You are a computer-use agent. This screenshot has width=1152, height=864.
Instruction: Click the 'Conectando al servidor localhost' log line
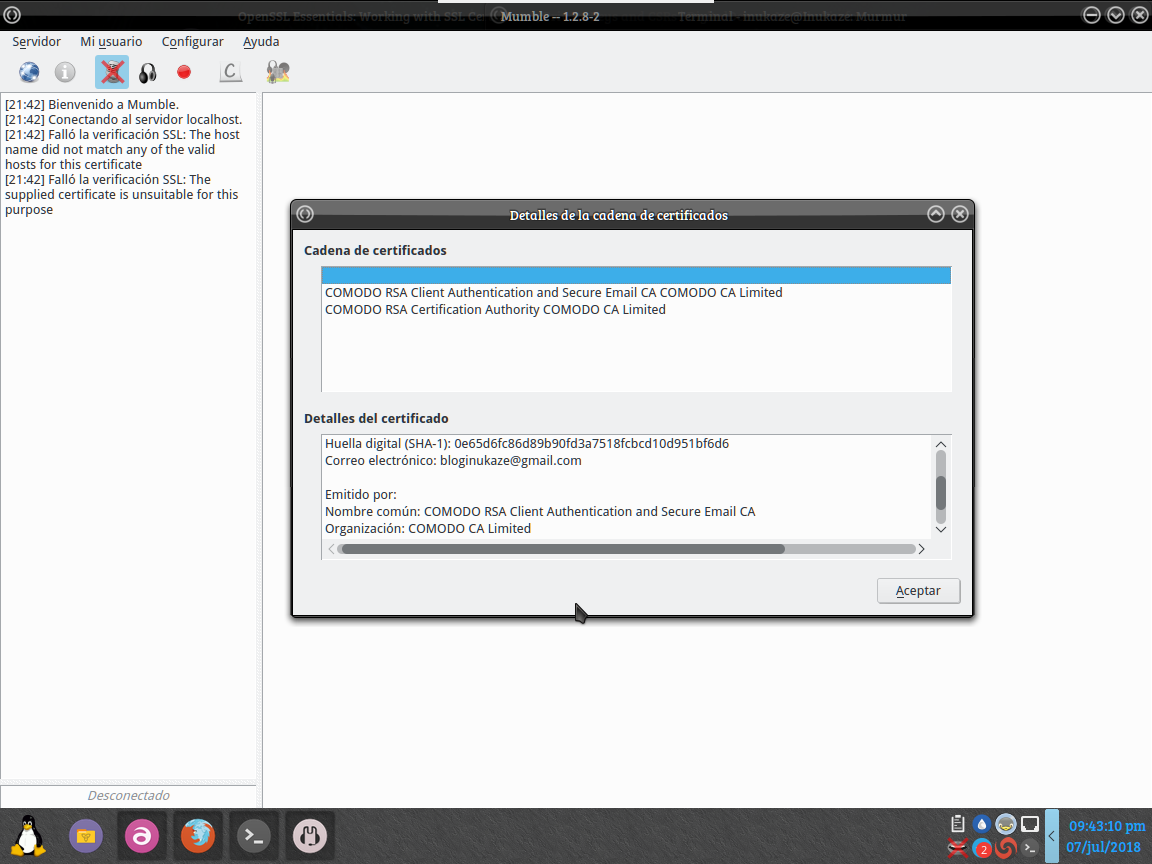123,119
